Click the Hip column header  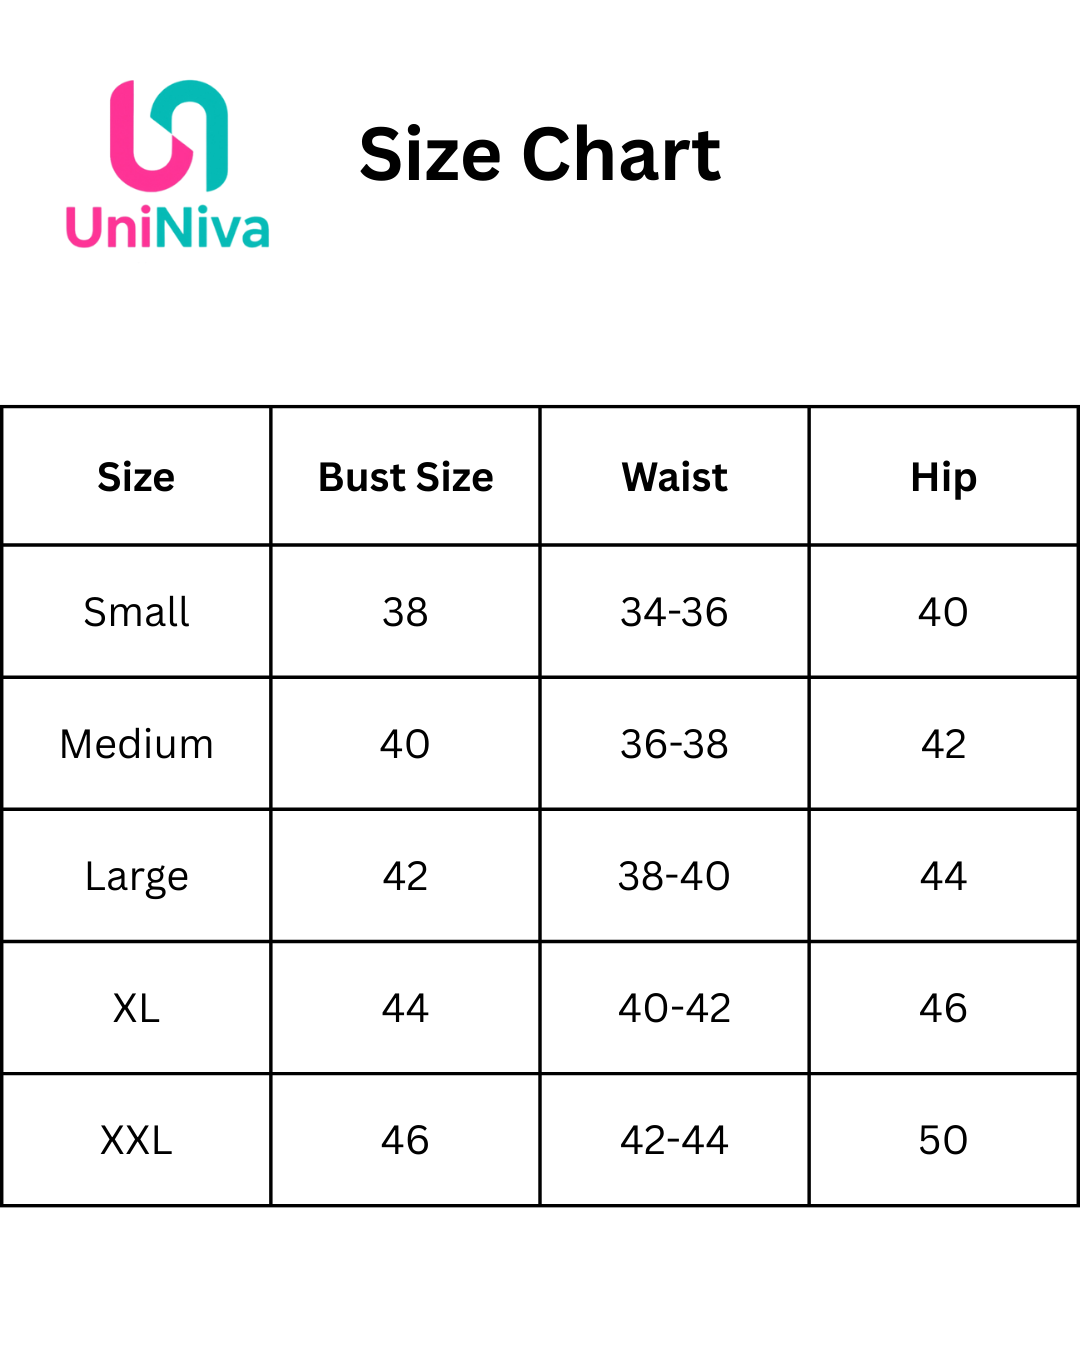point(943,477)
